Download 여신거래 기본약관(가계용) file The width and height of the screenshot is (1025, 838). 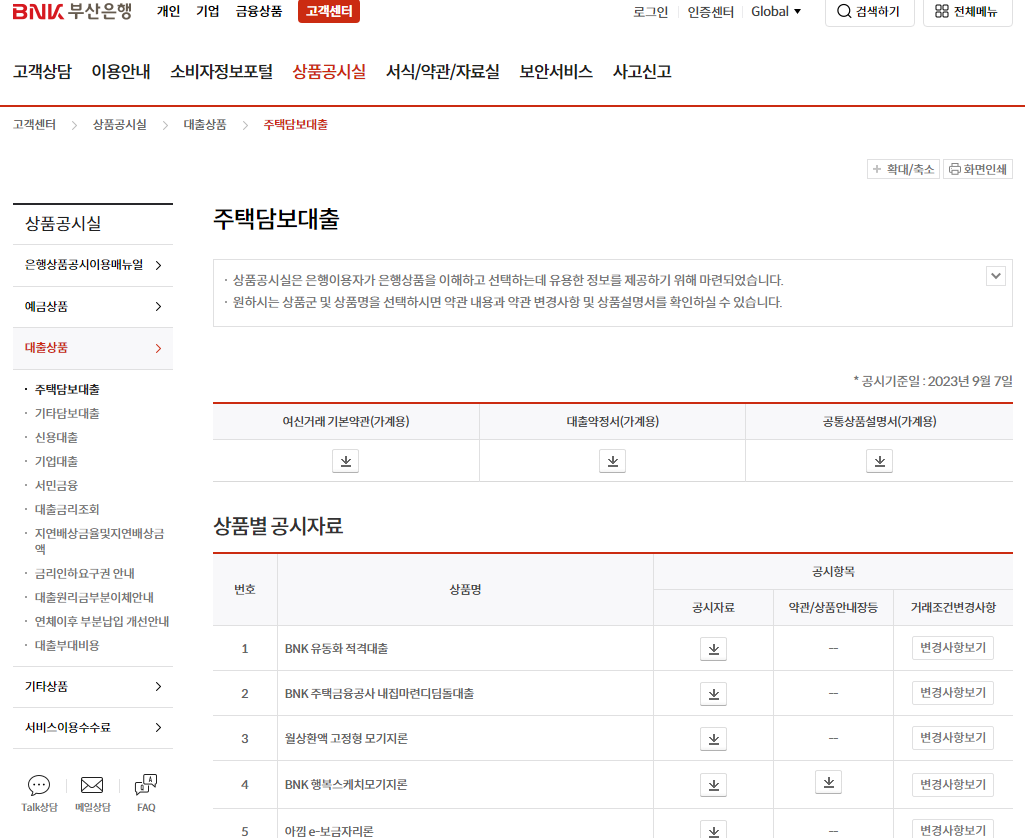coord(346,461)
